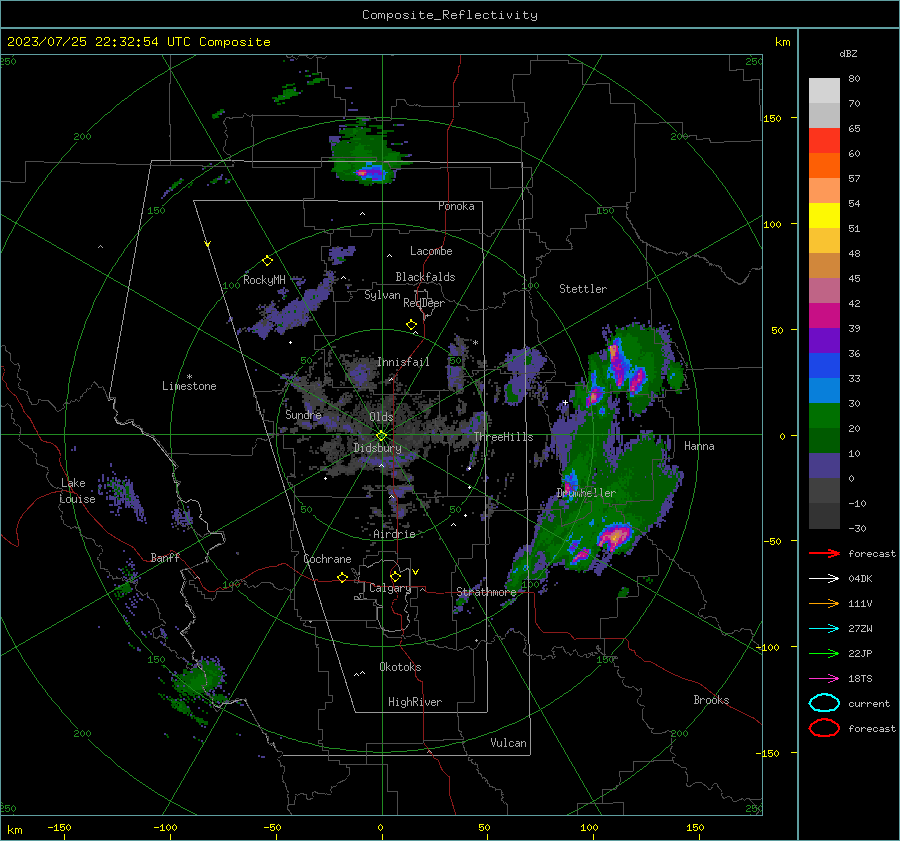This screenshot has width=900, height=841.
Task: Click the Lacombe label on map
Action: (431, 251)
